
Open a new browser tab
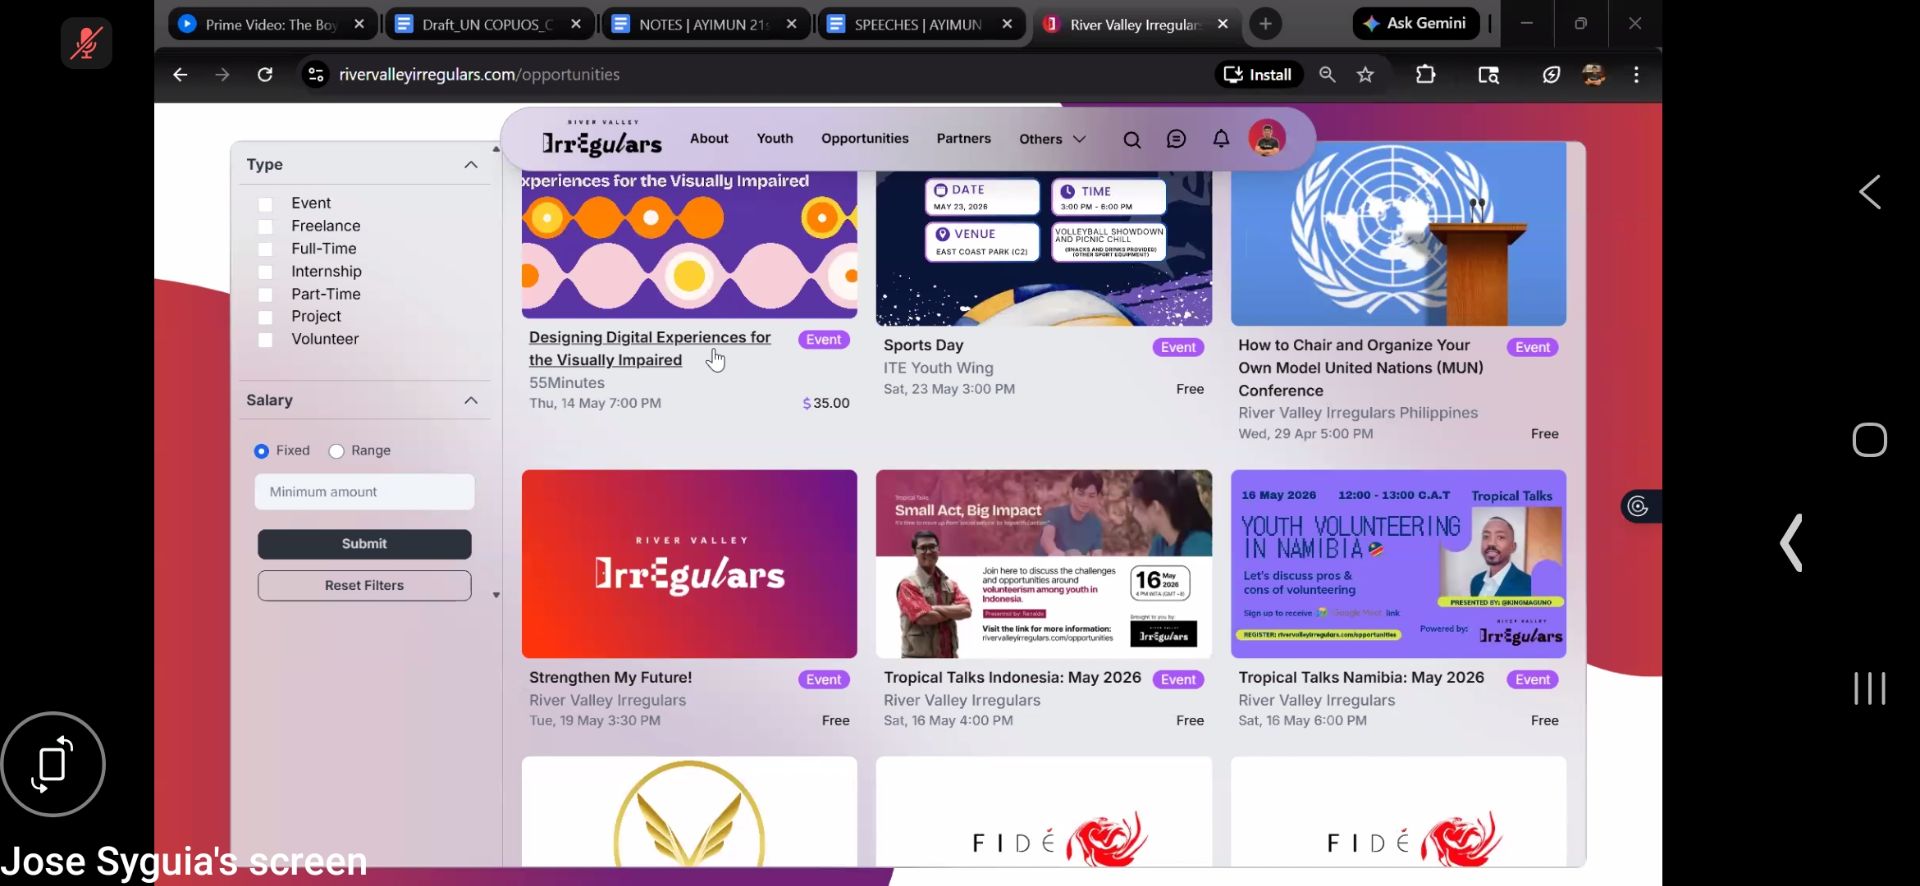pos(1265,23)
